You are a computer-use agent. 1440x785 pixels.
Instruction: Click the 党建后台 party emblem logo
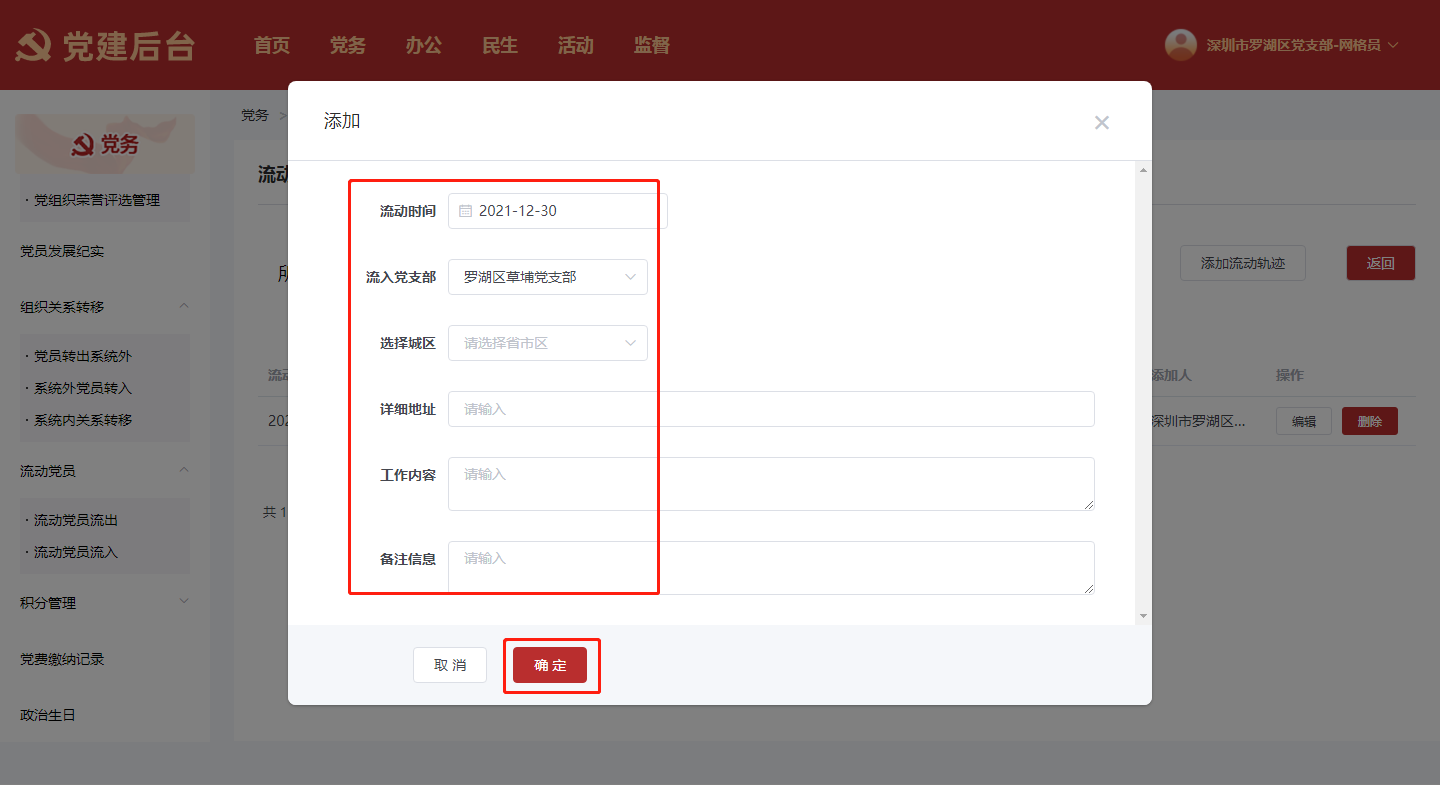[x=34, y=46]
